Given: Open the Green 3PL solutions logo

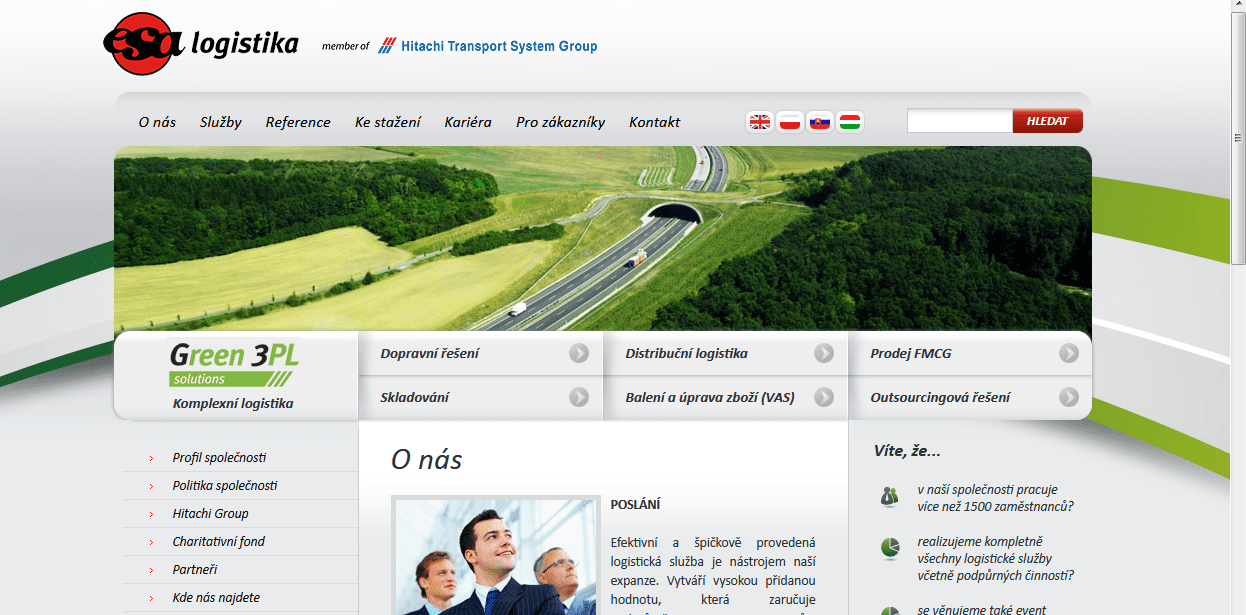Looking at the screenshot, I should coord(234,363).
